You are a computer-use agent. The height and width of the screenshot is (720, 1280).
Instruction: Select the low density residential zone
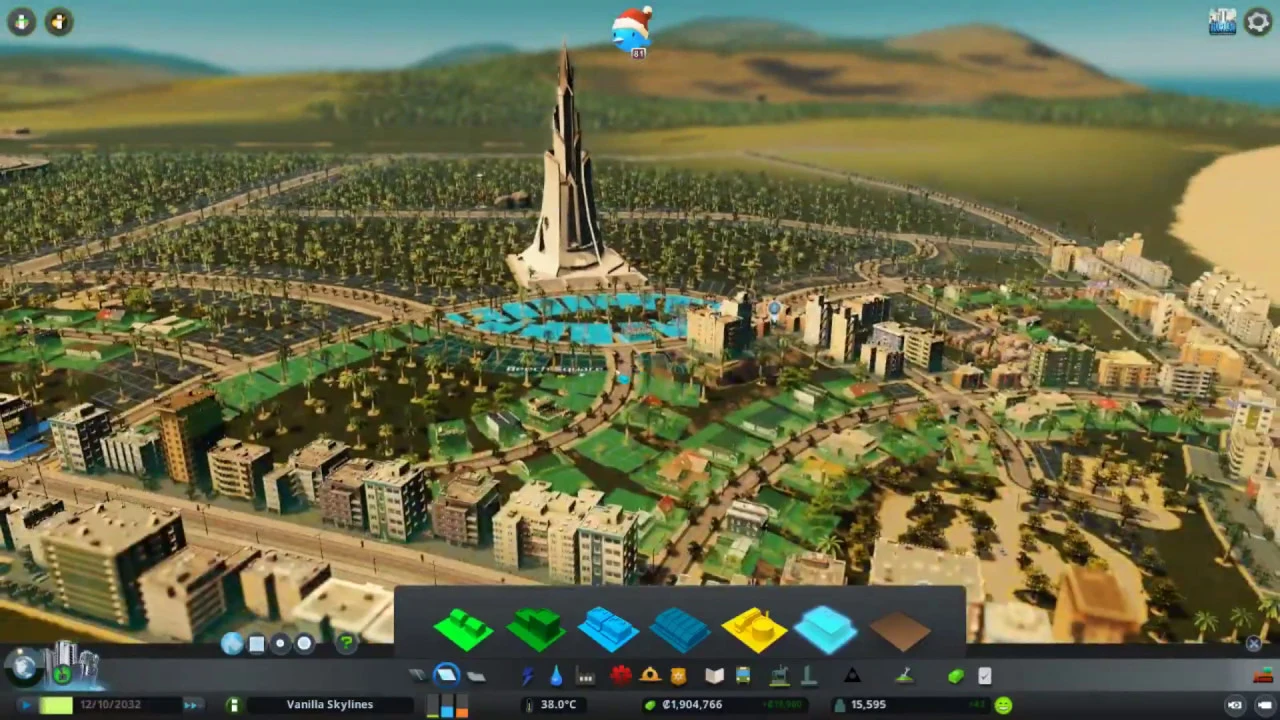coord(463,629)
